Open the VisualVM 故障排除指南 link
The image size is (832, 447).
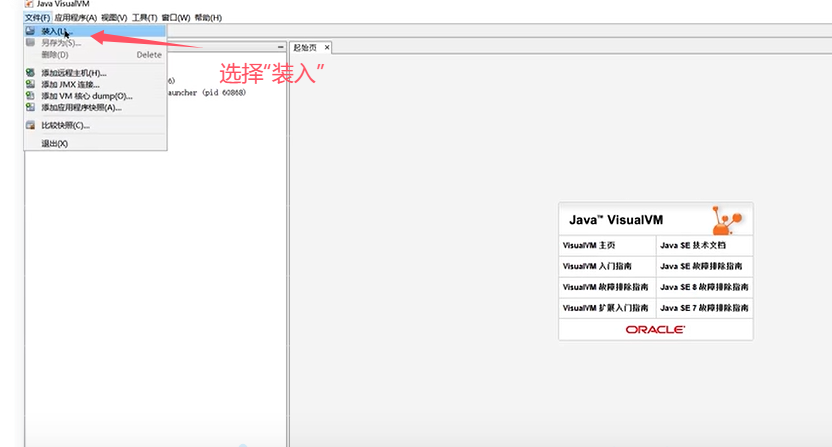[x=605, y=287]
